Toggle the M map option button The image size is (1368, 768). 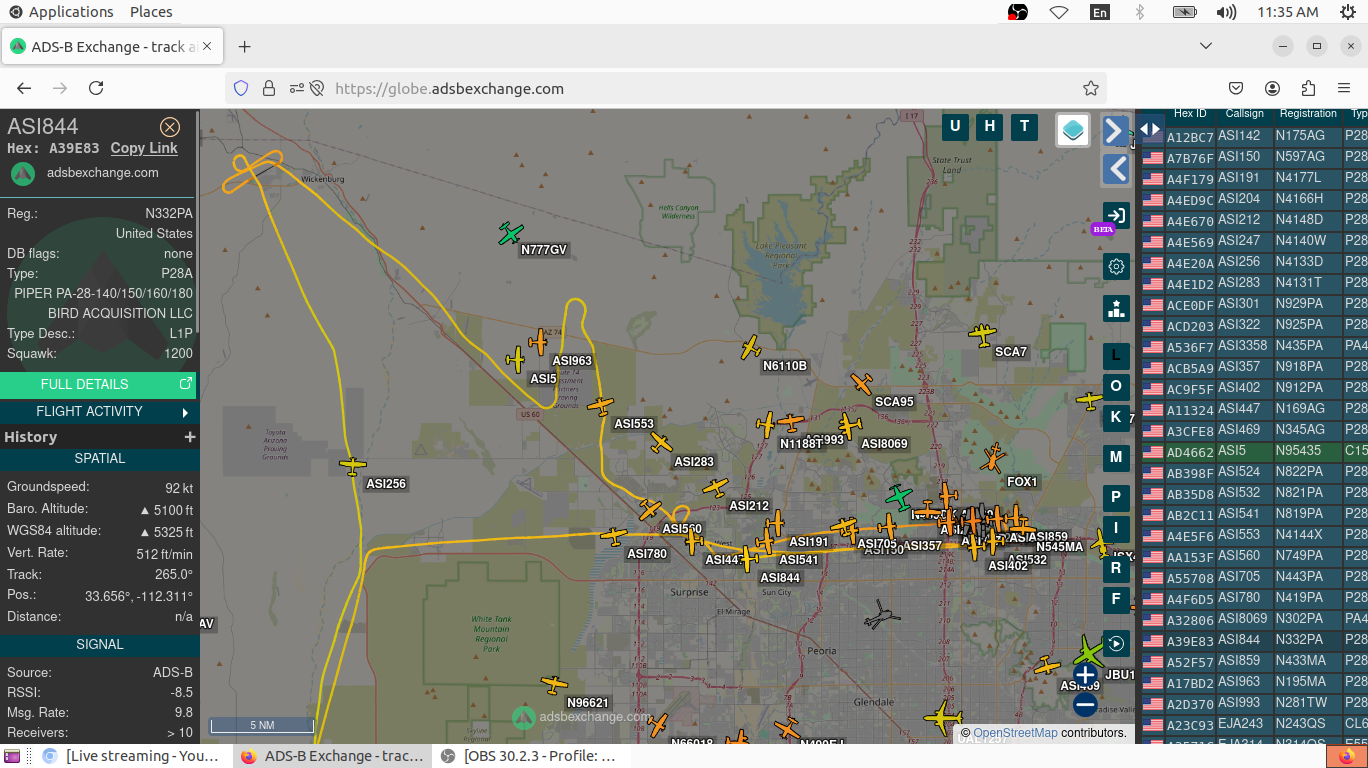pyautogui.click(x=1116, y=457)
